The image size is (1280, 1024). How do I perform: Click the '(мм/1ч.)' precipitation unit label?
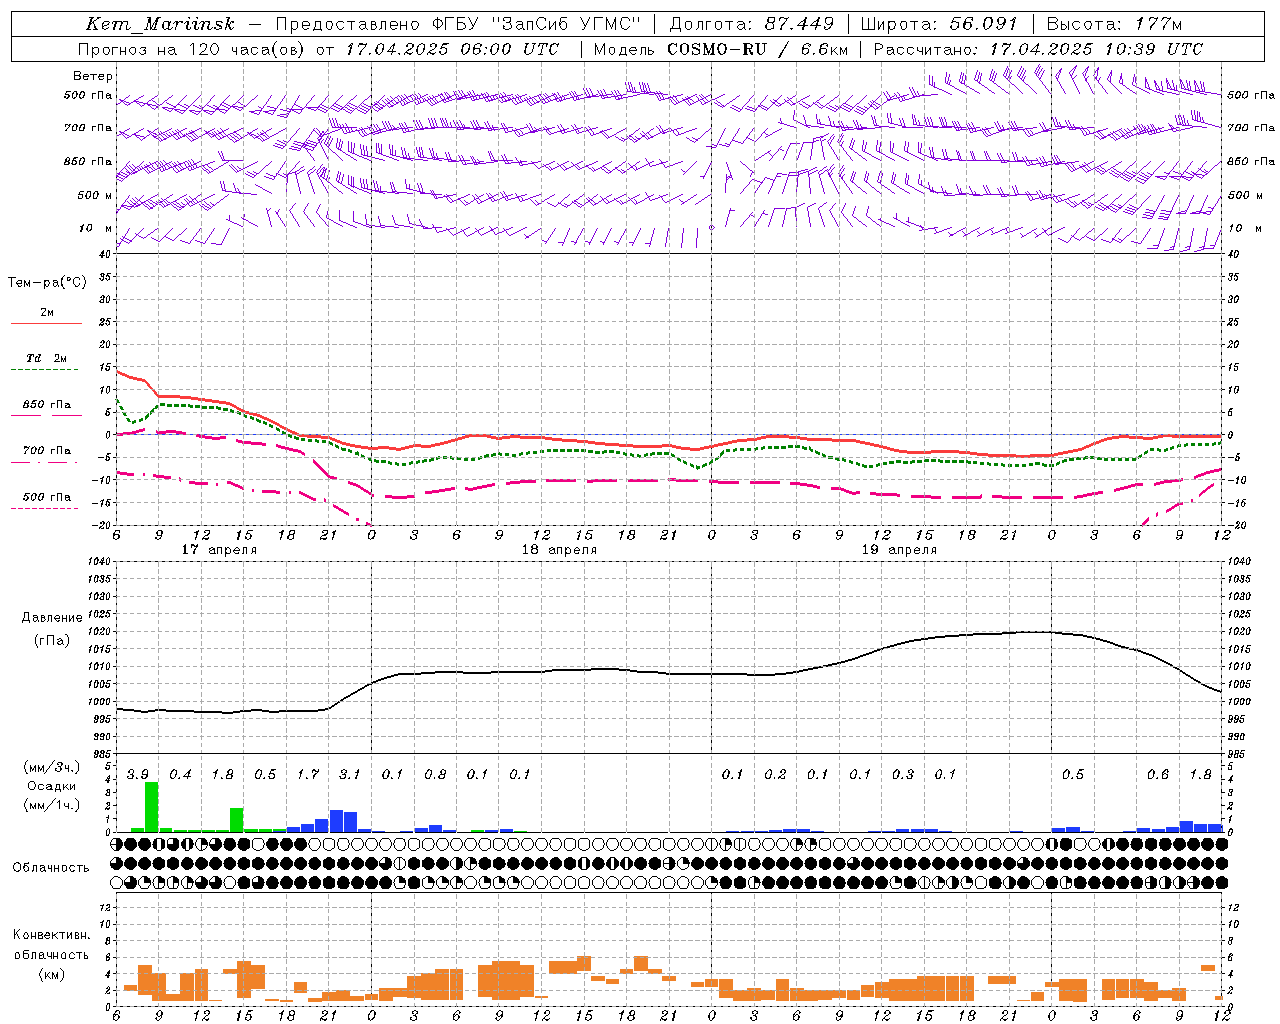pos(52,805)
